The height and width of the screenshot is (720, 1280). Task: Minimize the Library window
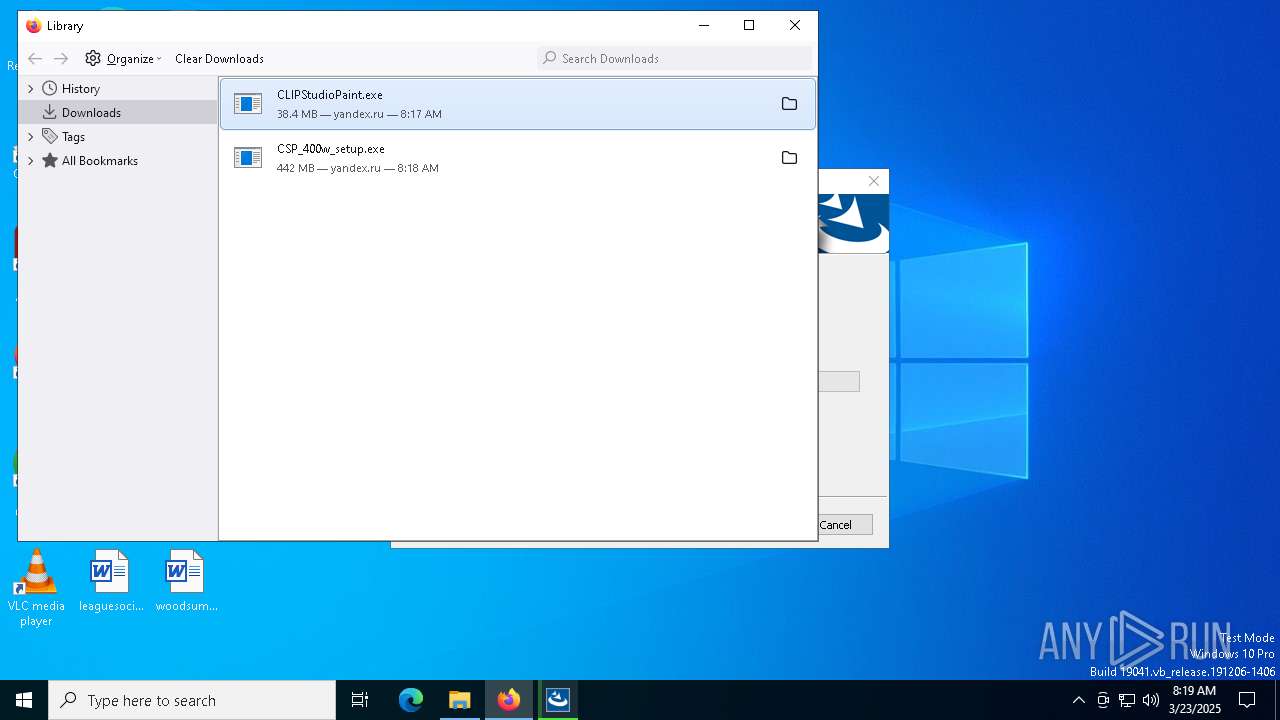pyautogui.click(x=703, y=26)
